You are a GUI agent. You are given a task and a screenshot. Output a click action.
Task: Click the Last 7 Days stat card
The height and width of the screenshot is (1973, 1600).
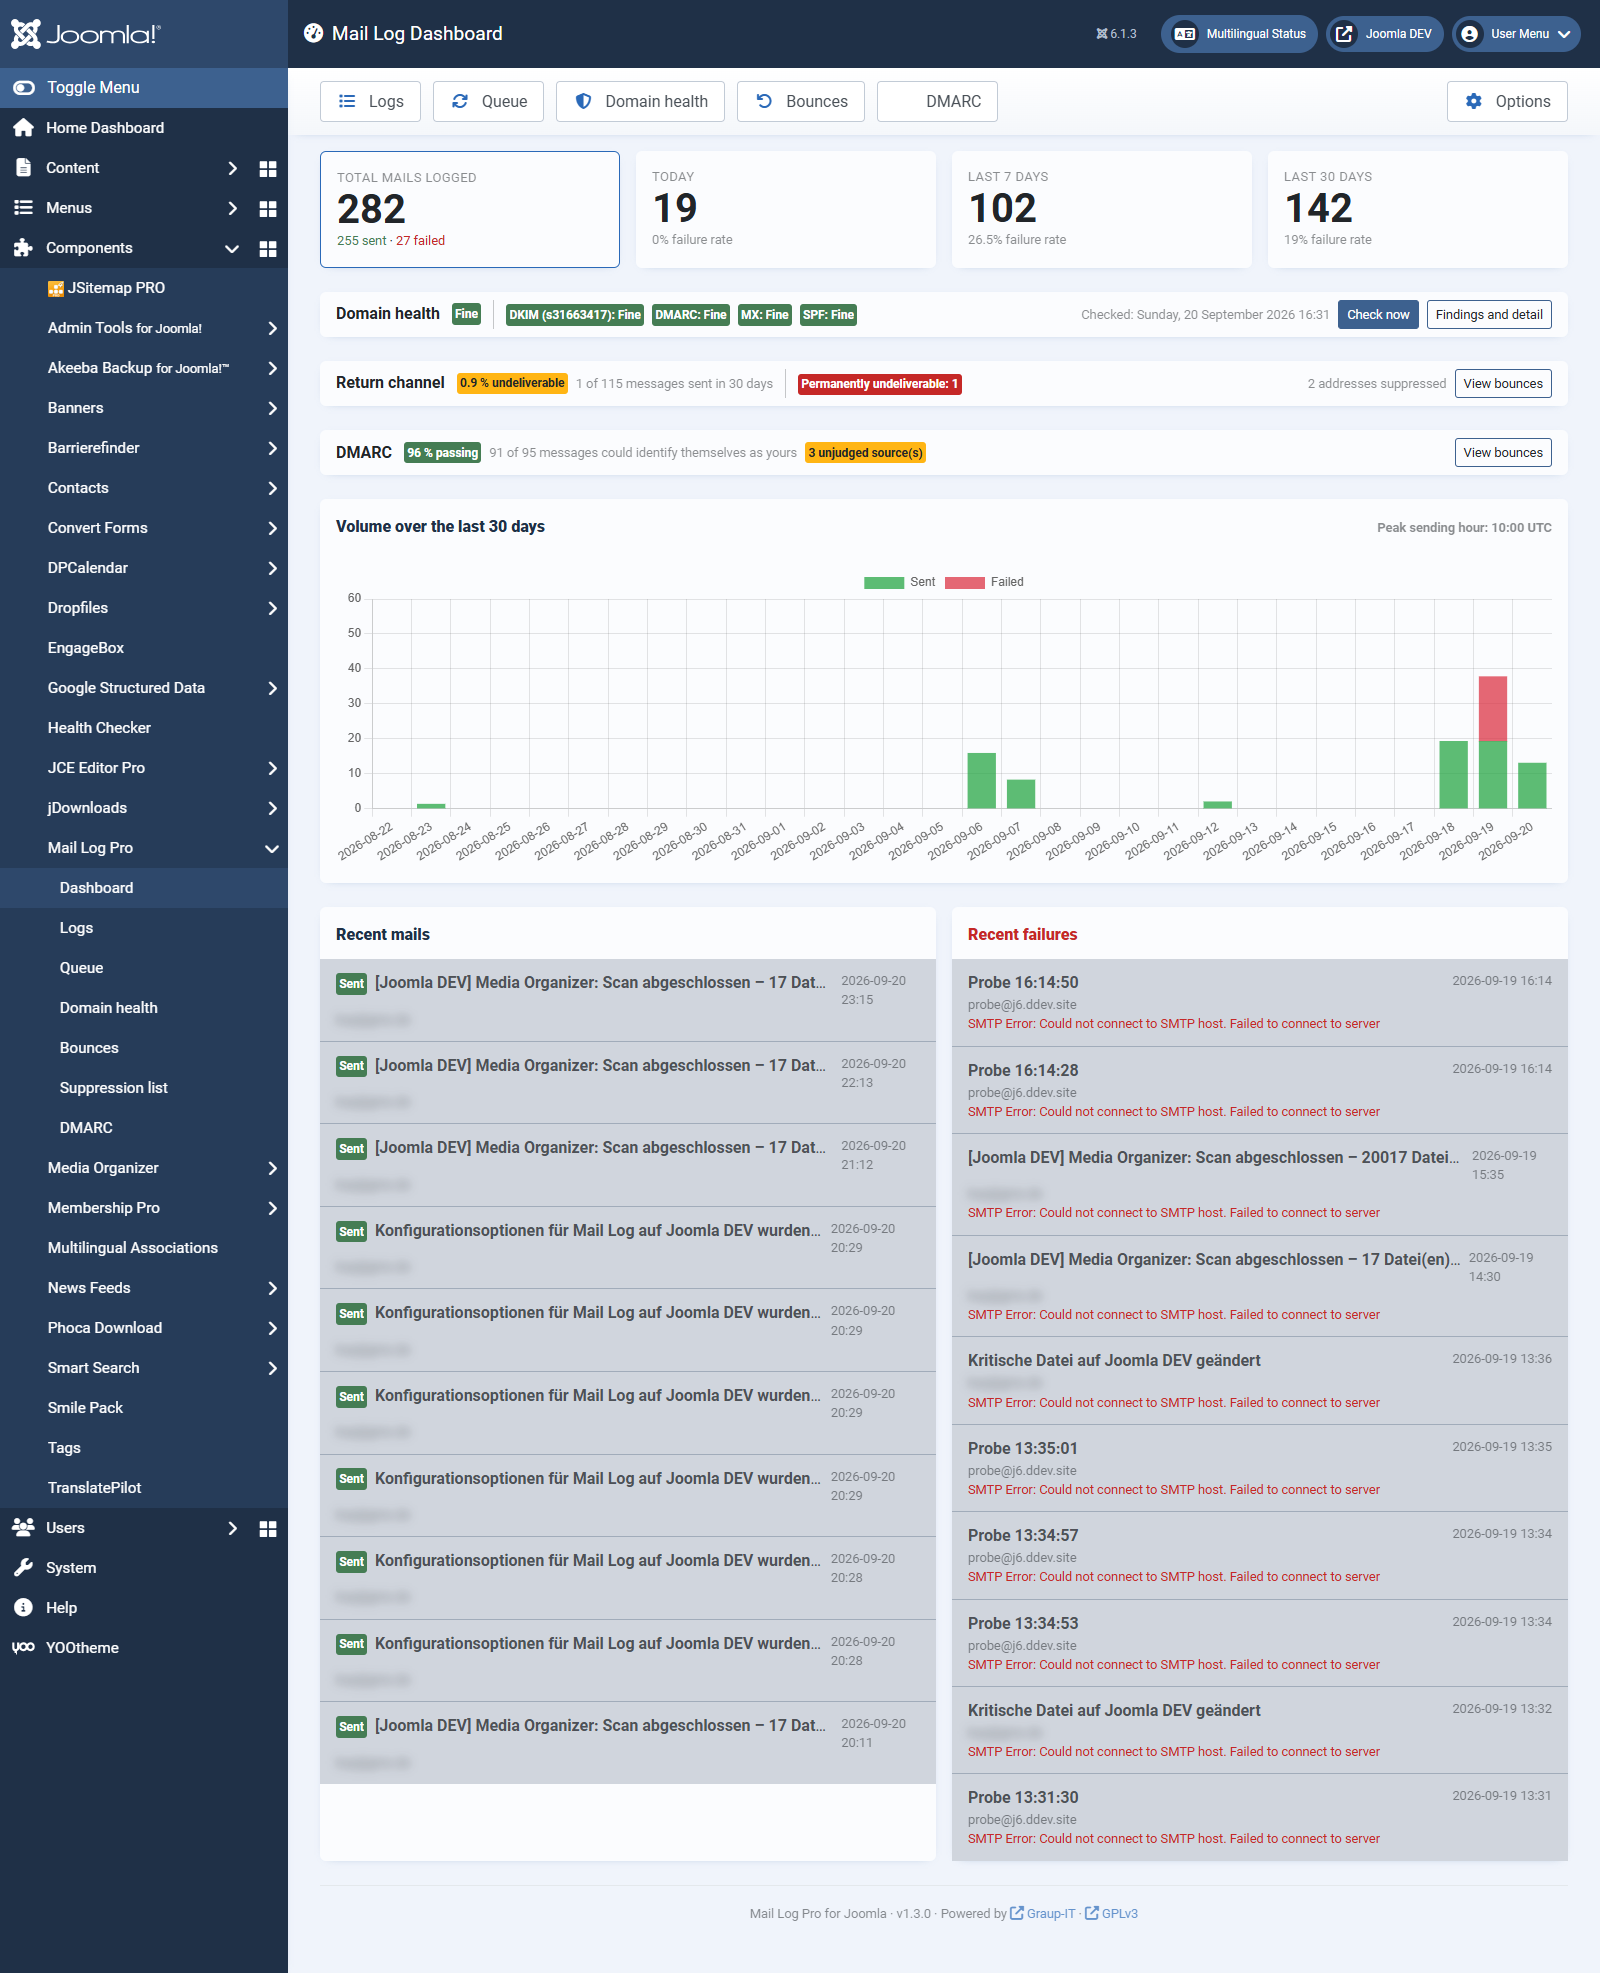tap(1102, 209)
